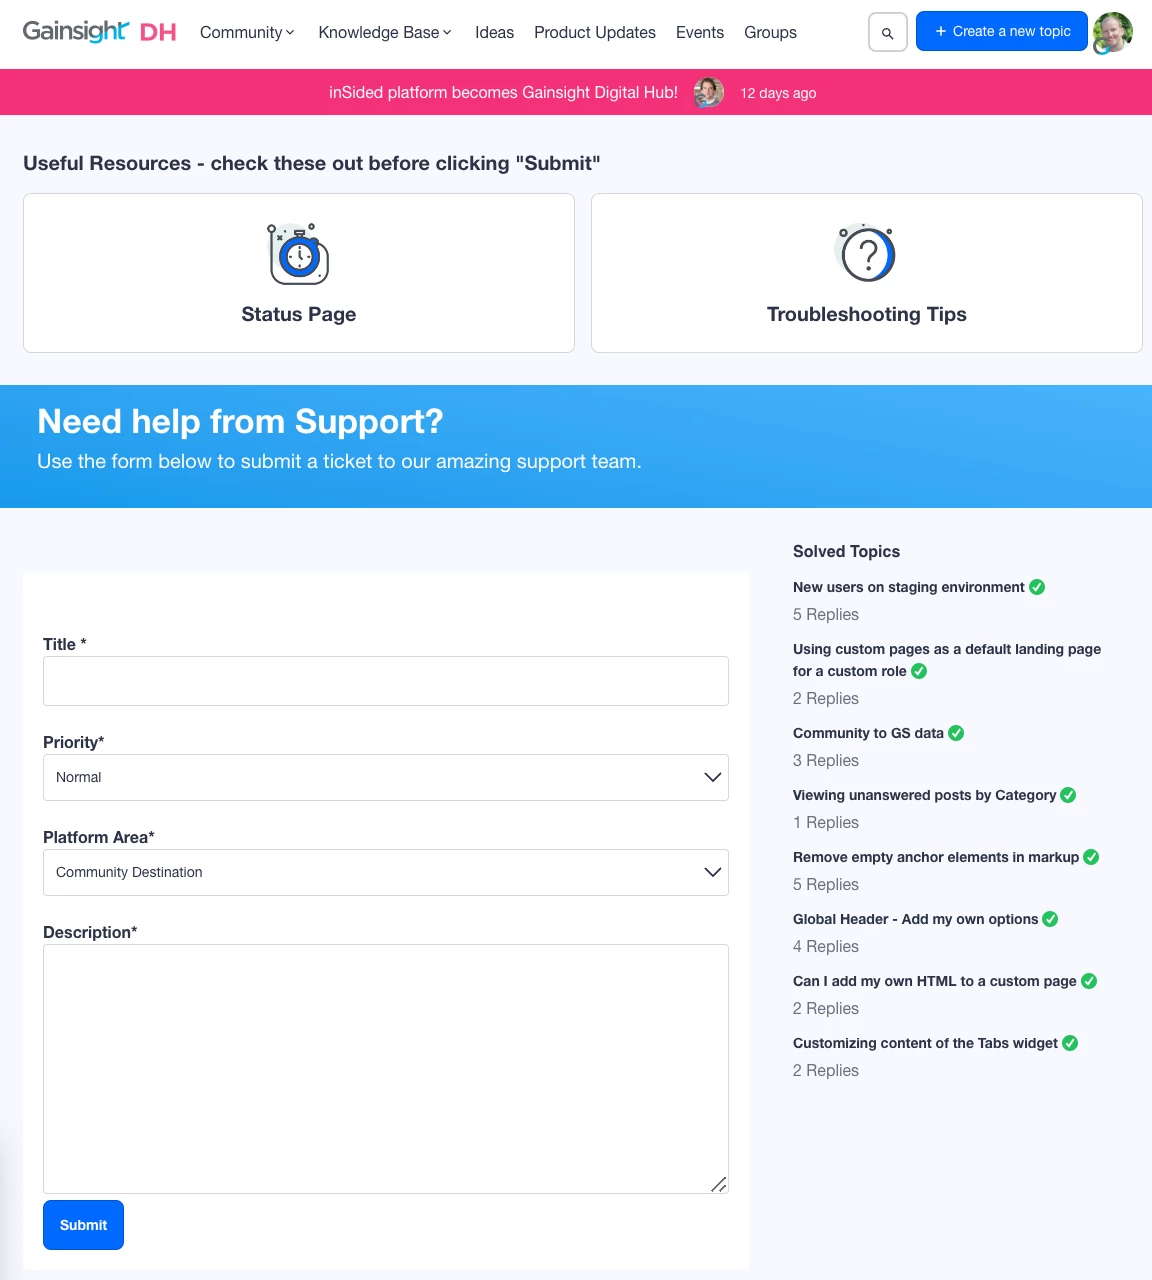Click solved checkmark beside Community to GS data
1152x1280 pixels.
(956, 733)
